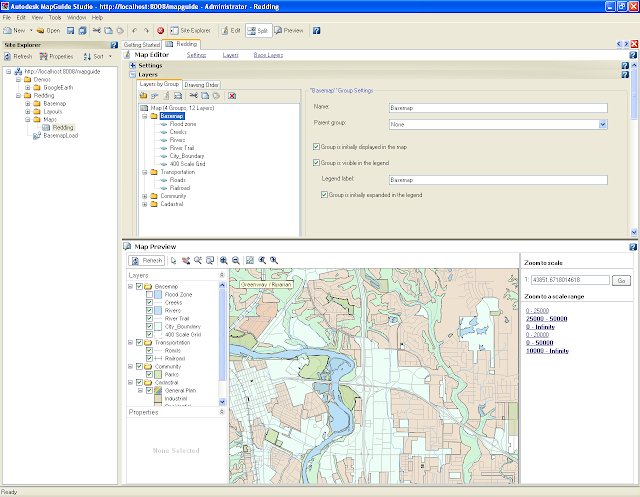Click the Zoom In magnifier icon

click(x=224, y=260)
